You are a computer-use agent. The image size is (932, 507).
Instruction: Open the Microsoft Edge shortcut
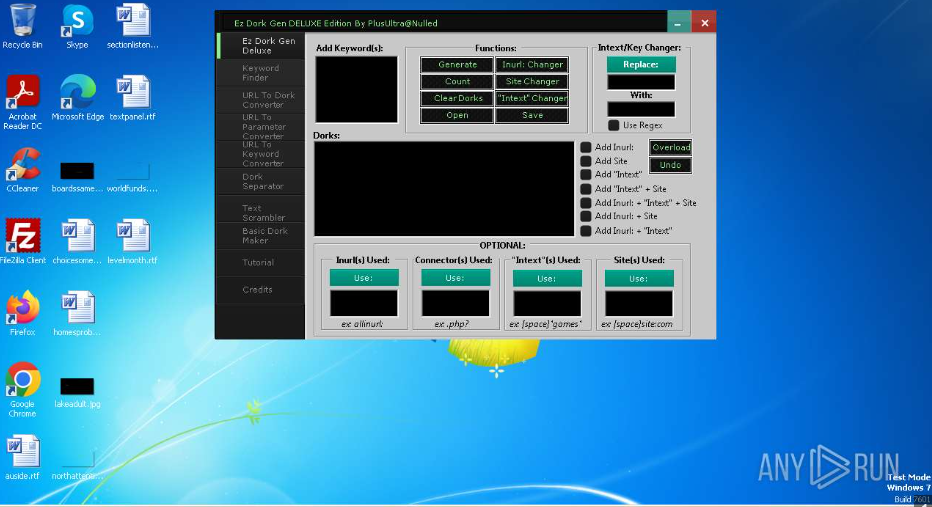tap(77, 96)
